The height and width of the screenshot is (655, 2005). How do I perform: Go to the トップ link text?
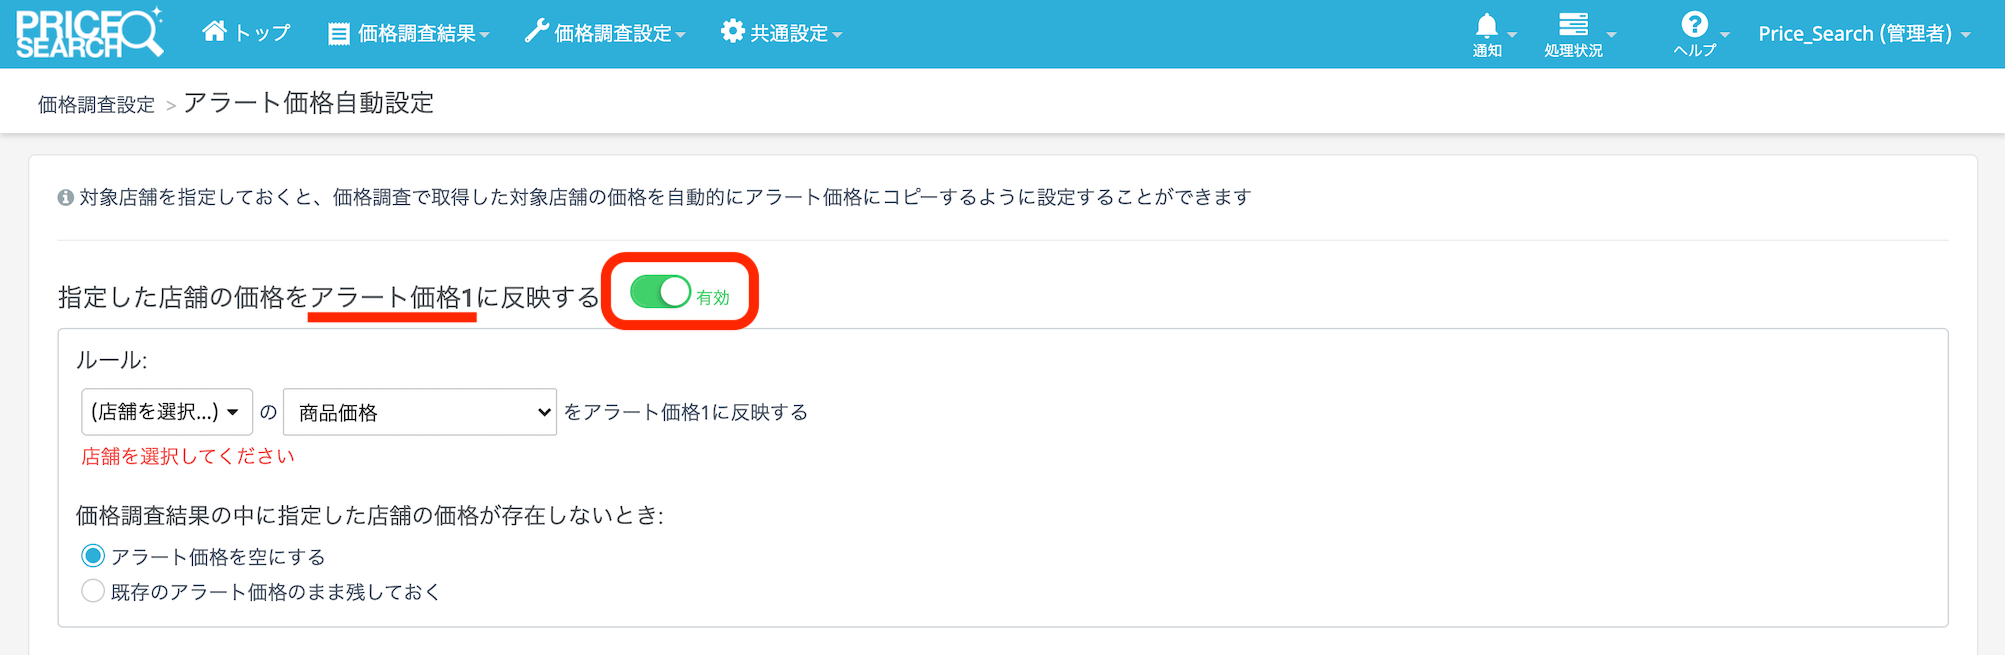[263, 33]
